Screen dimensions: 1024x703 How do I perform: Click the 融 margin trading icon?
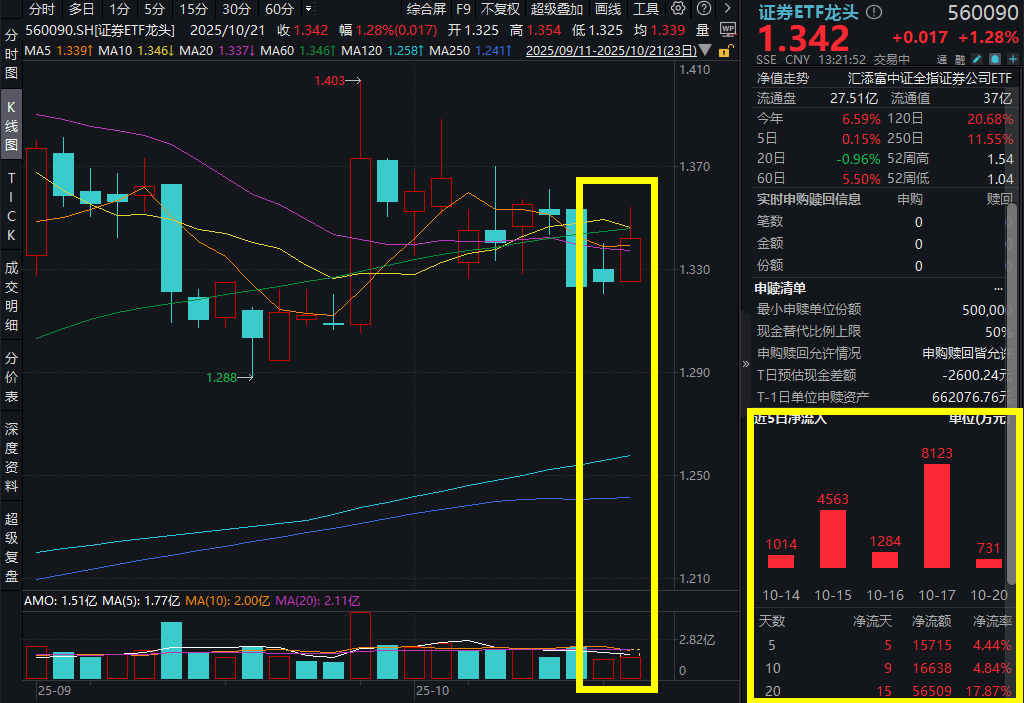click(960, 57)
